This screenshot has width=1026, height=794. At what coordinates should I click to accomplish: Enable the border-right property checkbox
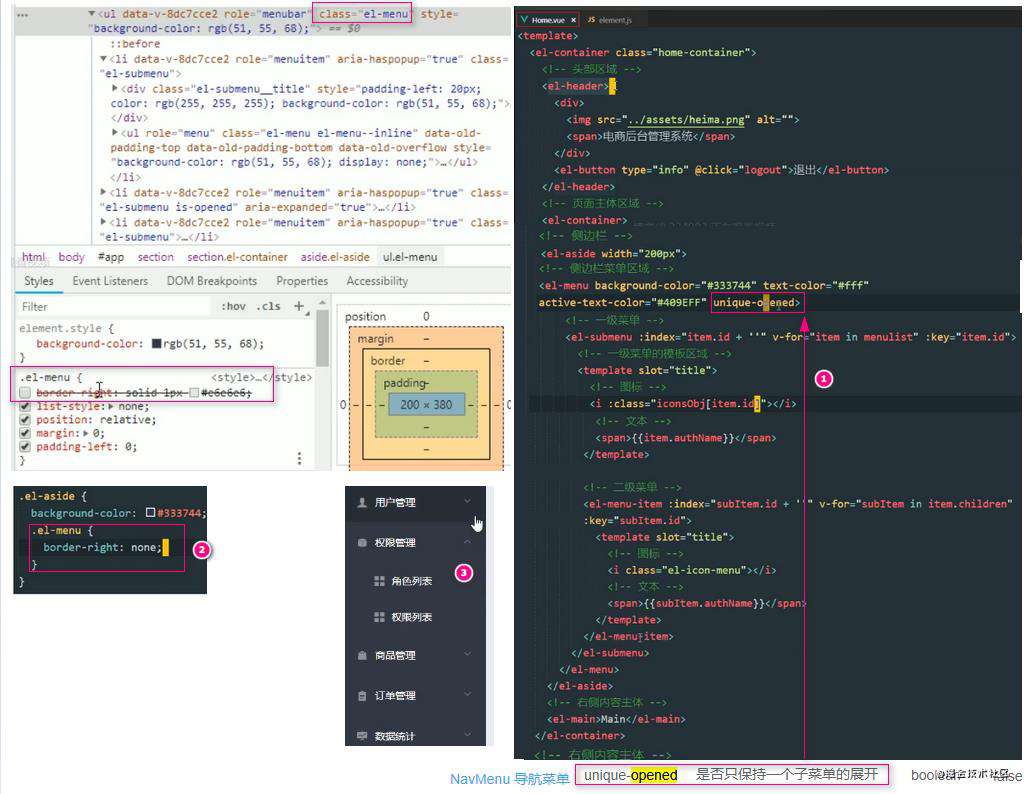(25, 392)
